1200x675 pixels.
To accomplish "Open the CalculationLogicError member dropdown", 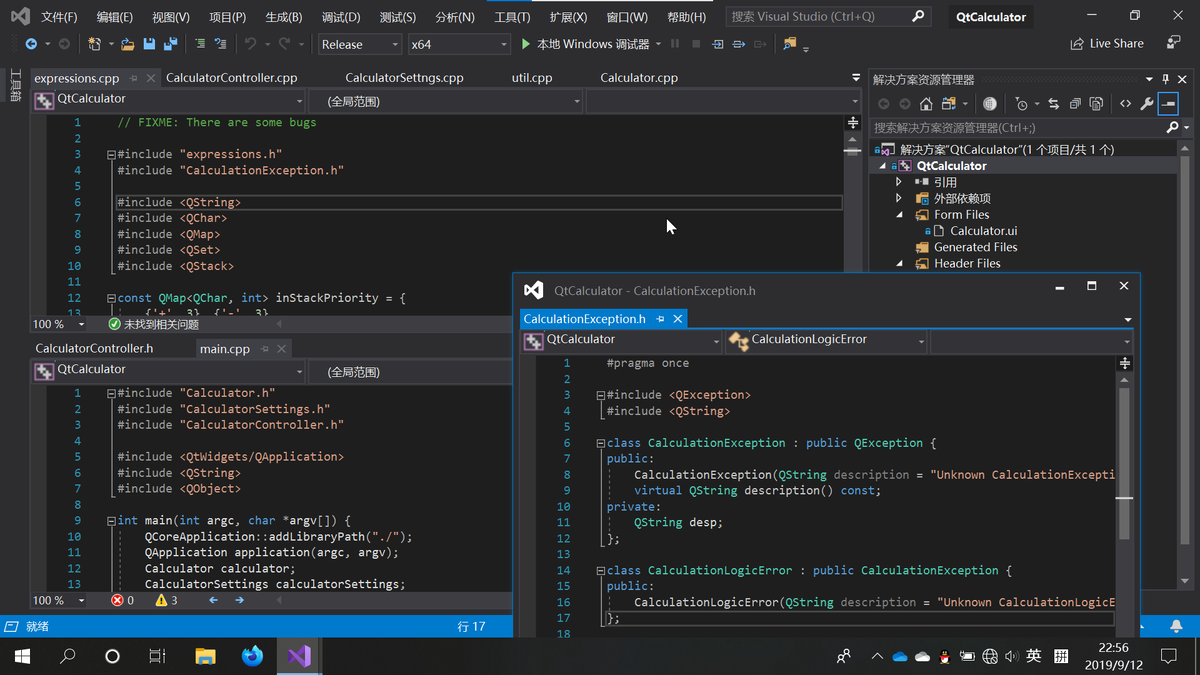I will click(827, 341).
